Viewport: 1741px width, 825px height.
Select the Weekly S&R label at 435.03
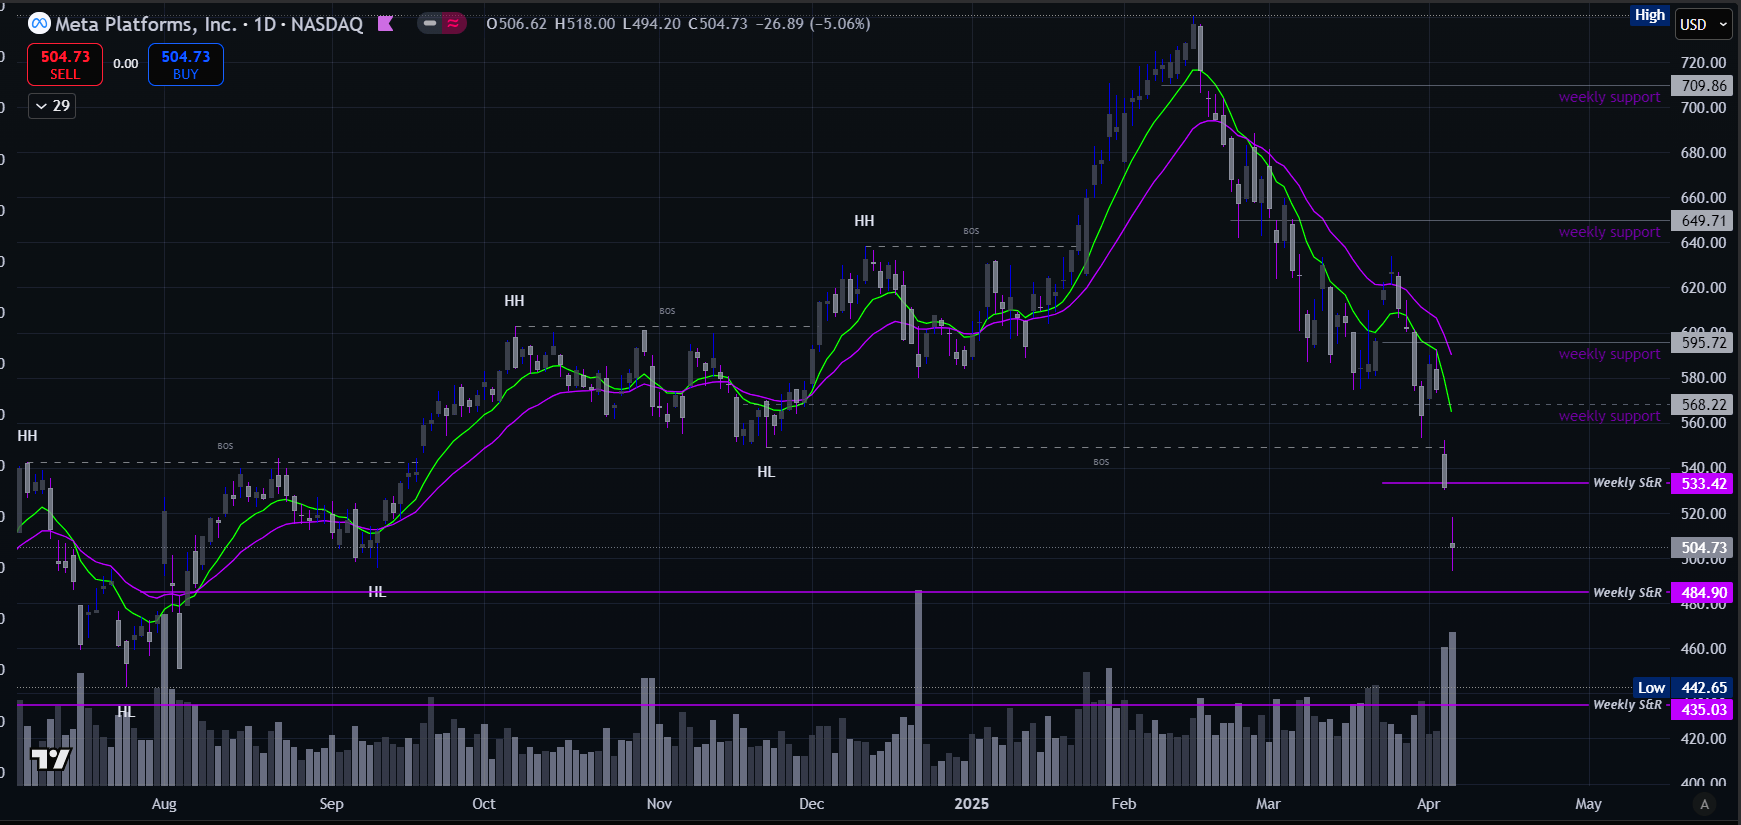pyautogui.click(x=1627, y=705)
